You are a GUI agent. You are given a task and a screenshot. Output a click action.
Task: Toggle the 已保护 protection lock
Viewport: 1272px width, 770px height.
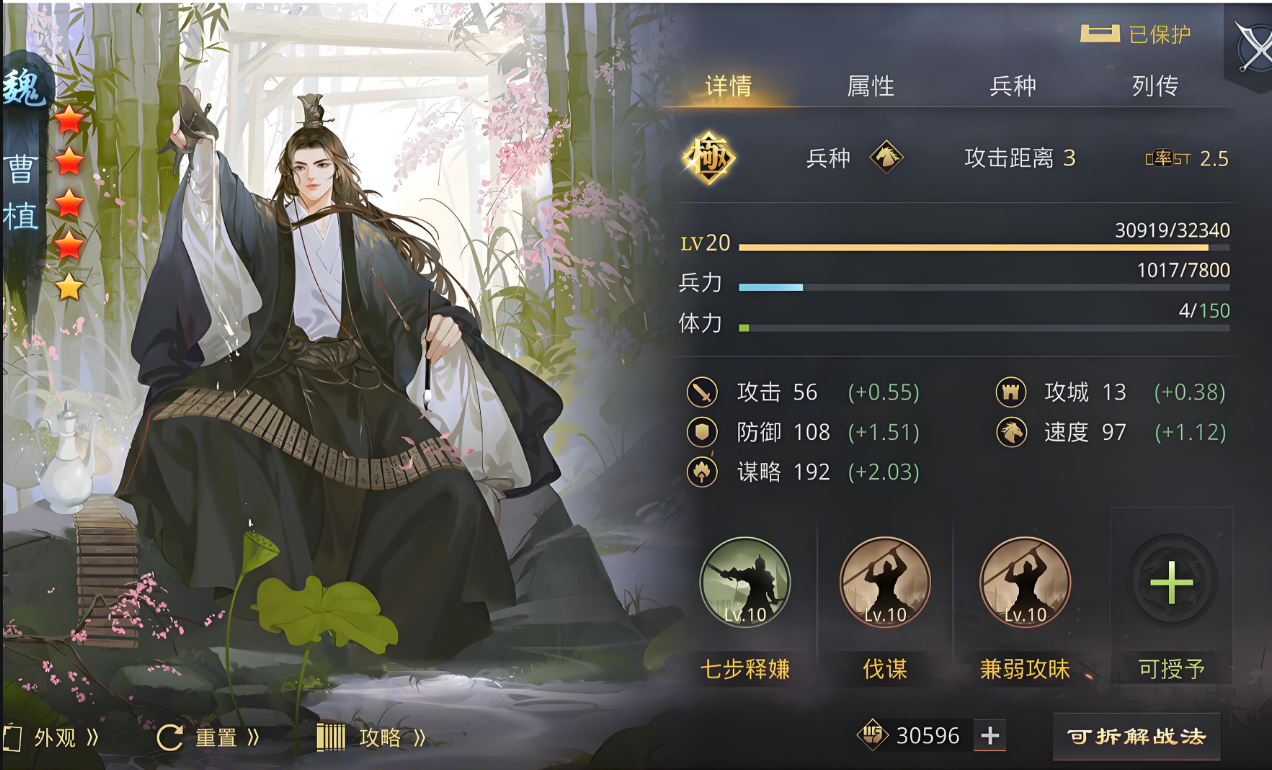1136,34
